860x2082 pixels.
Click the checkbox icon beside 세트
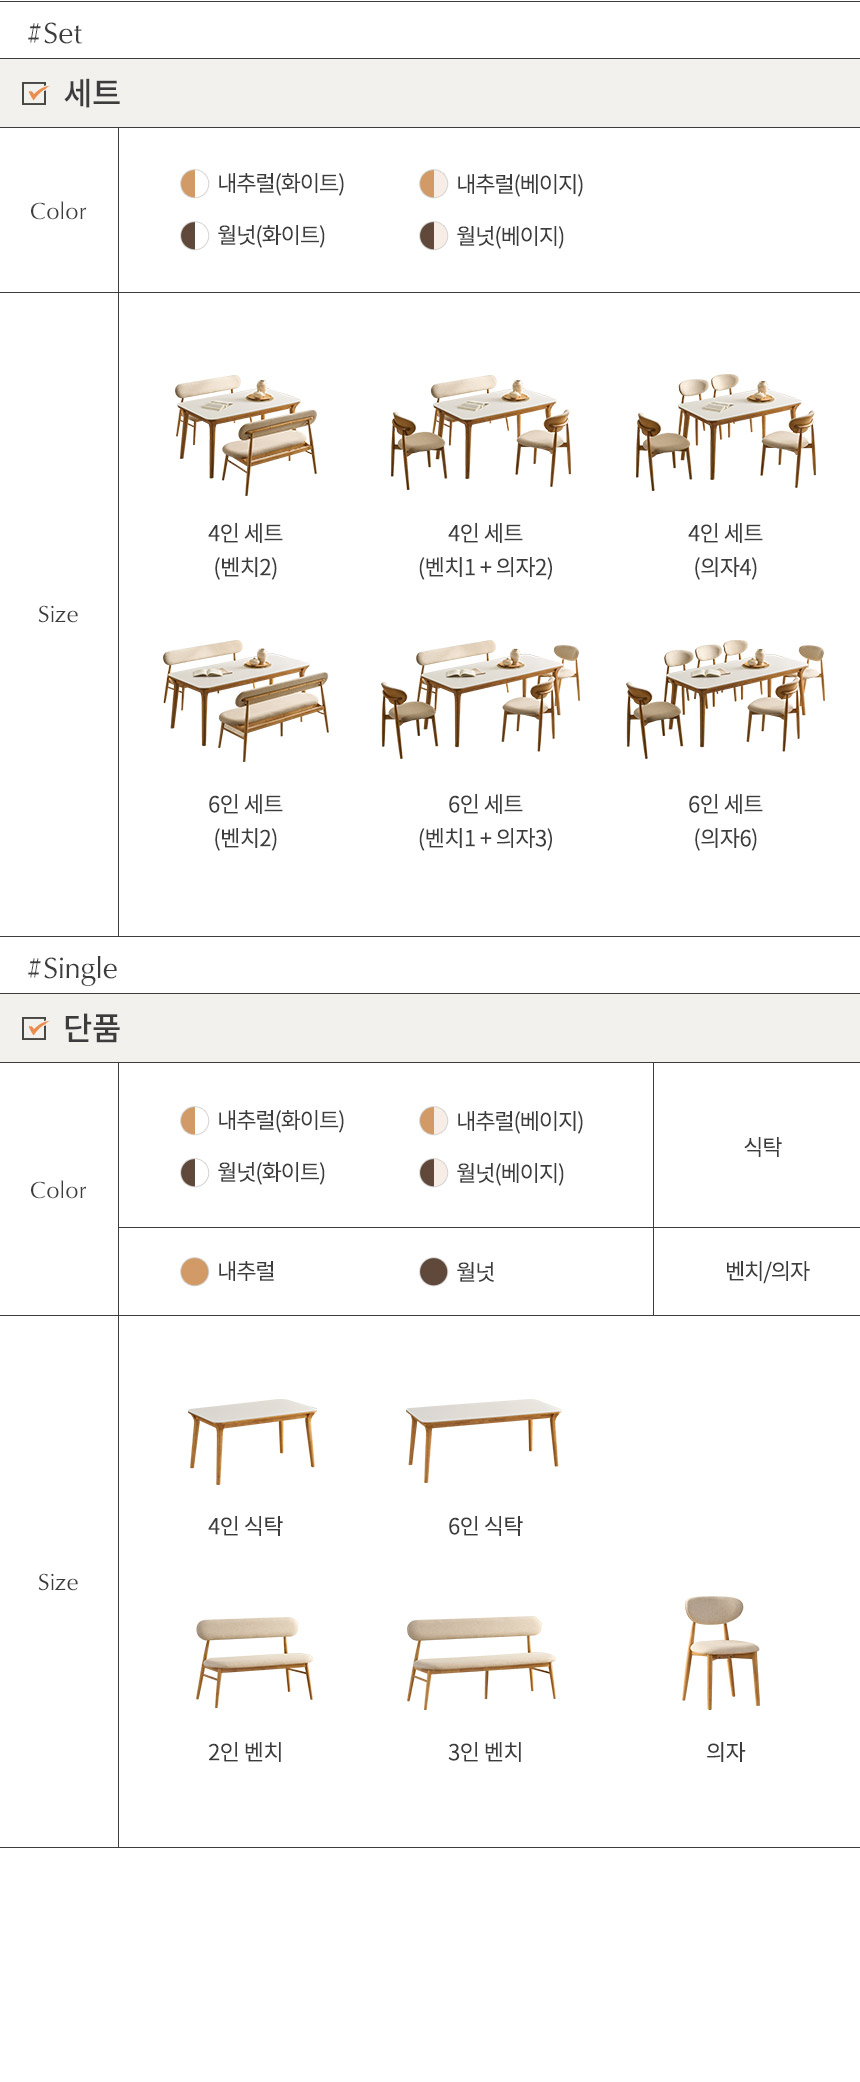(34, 94)
